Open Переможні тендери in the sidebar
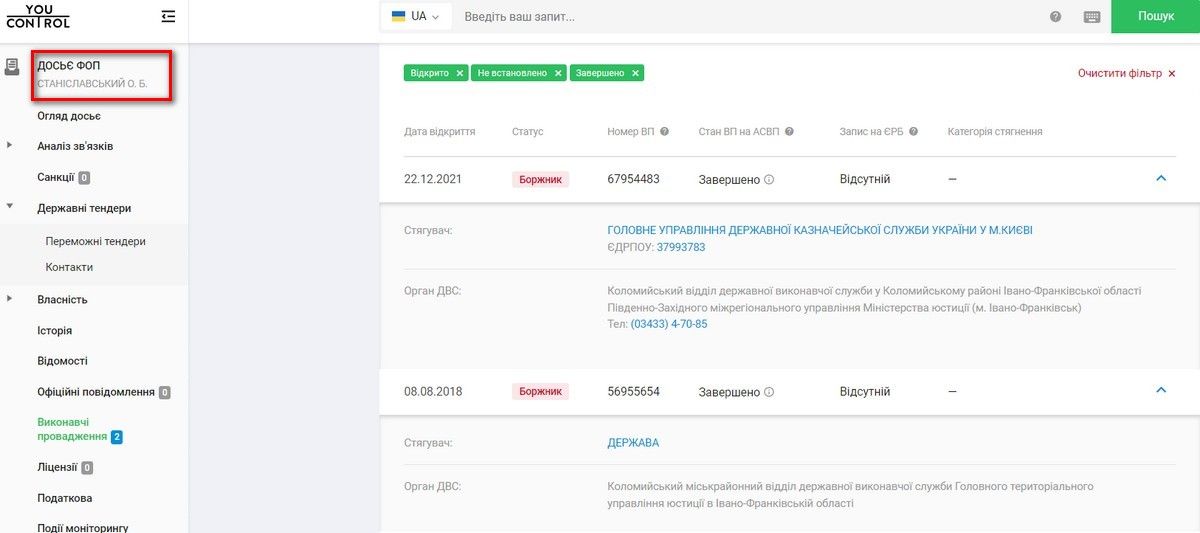Screen dimensions: 1200x533 point(95,241)
